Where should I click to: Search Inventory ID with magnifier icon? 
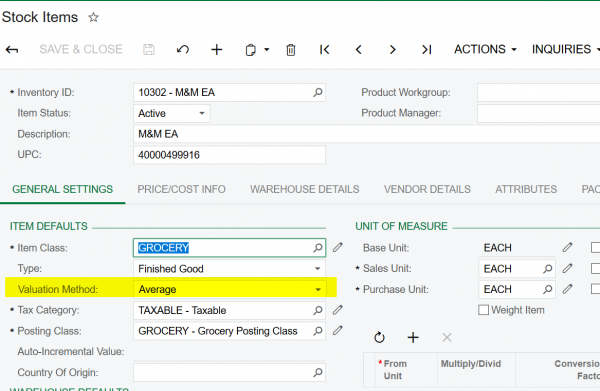(x=318, y=93)
